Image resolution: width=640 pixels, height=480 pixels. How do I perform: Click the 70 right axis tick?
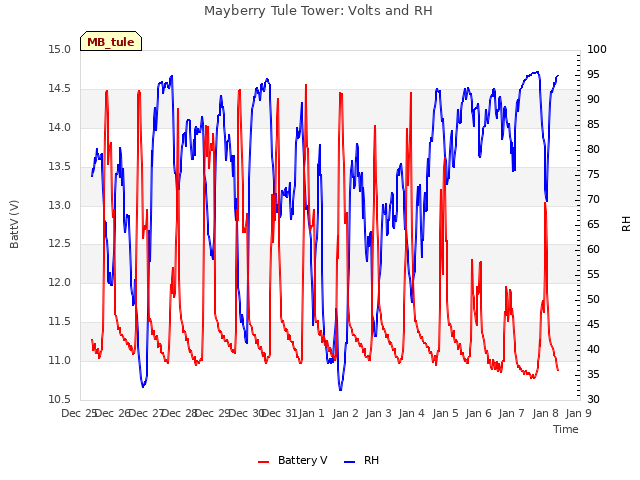pyautogui.click(x=593, y=199)
